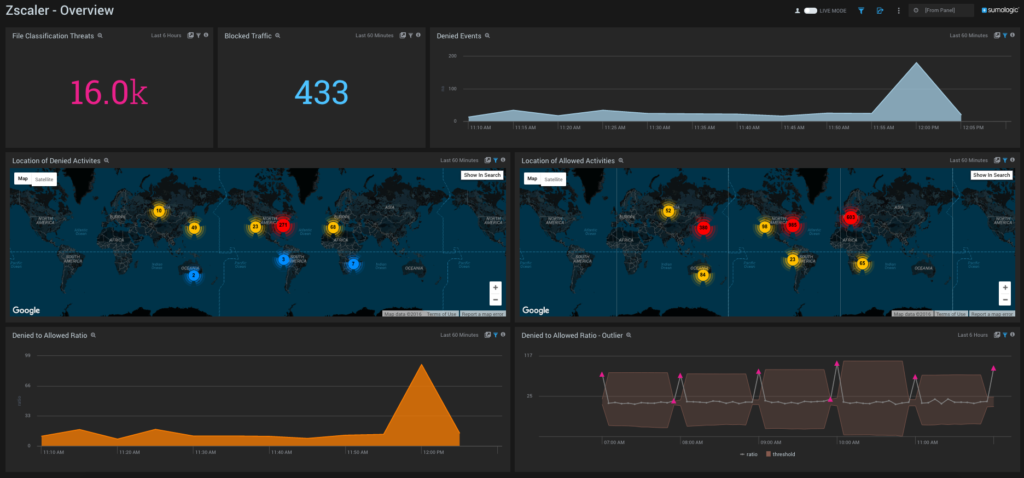Select Satellite view on denied activities map

coord(44,179)
